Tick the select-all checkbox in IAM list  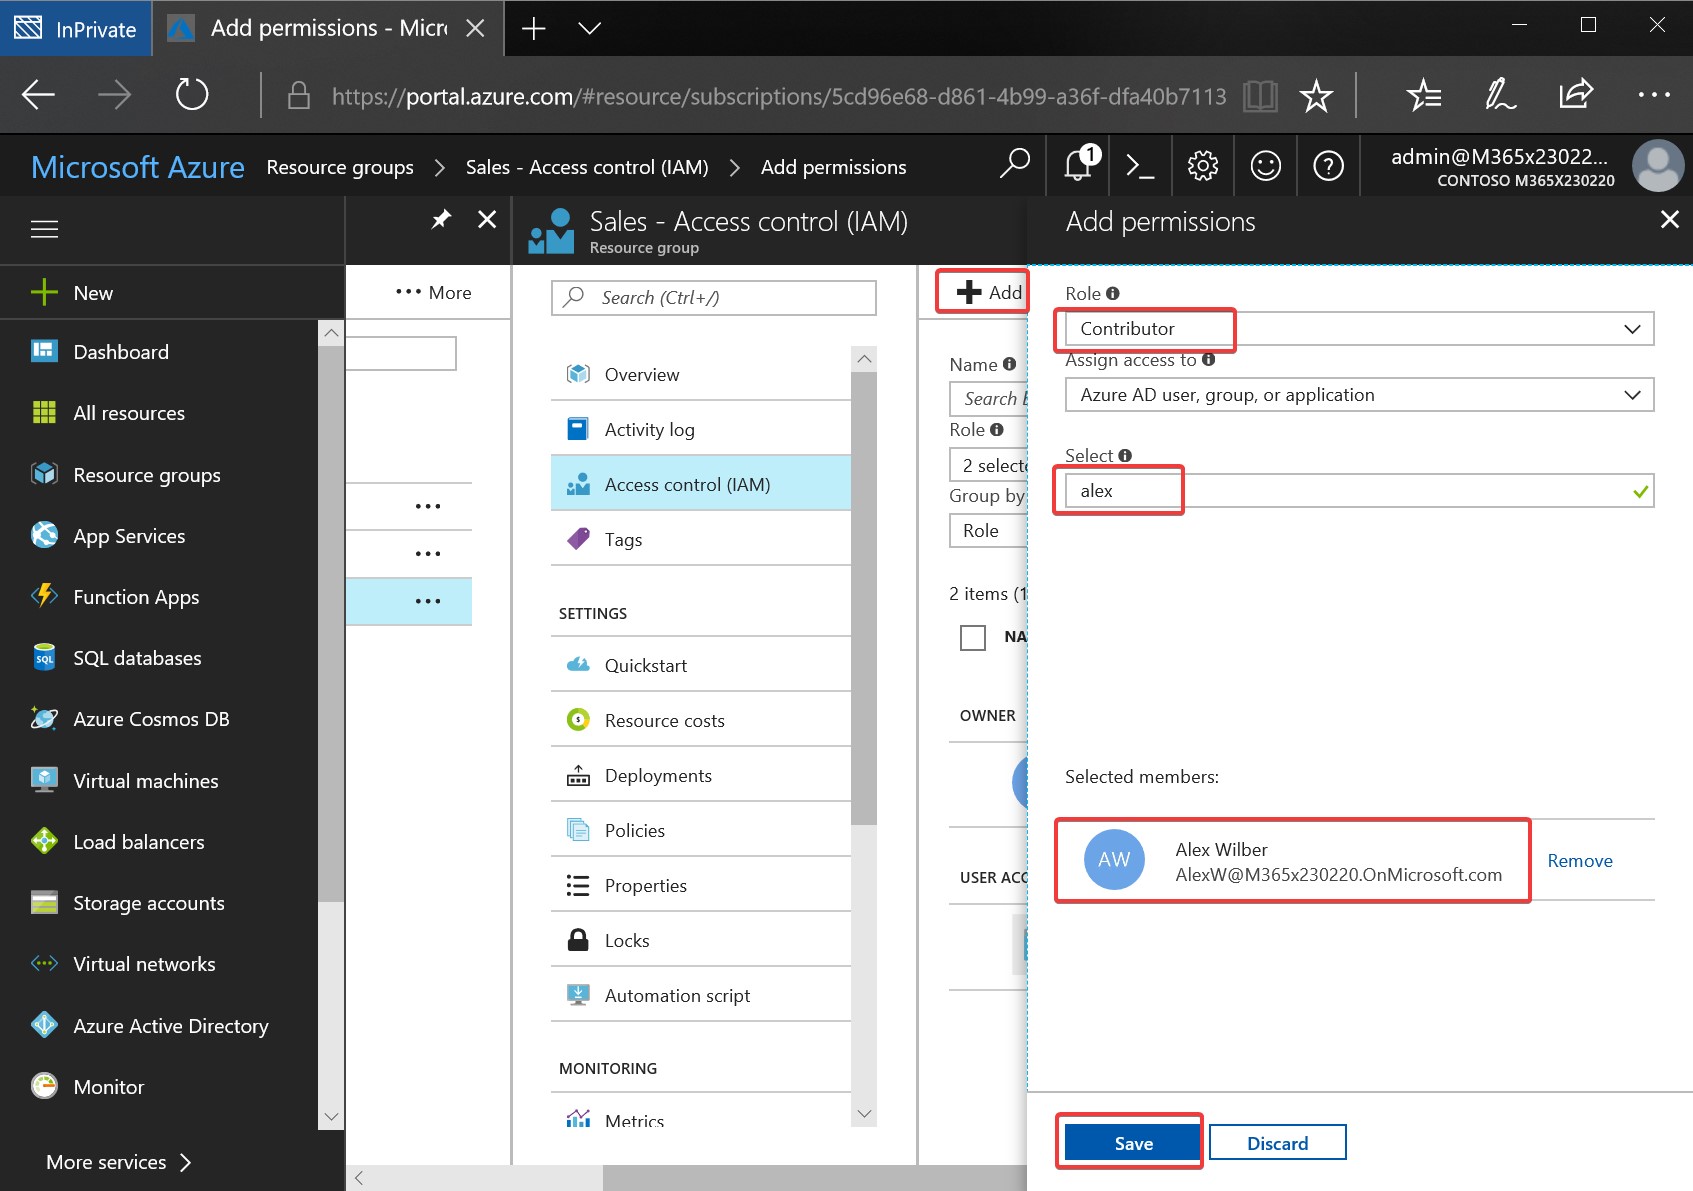click(972, 637)
